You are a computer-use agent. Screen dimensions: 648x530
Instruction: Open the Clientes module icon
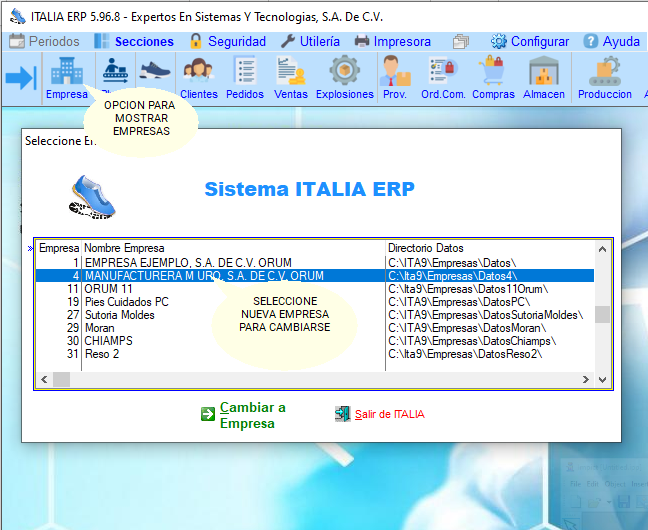(198, 78)
